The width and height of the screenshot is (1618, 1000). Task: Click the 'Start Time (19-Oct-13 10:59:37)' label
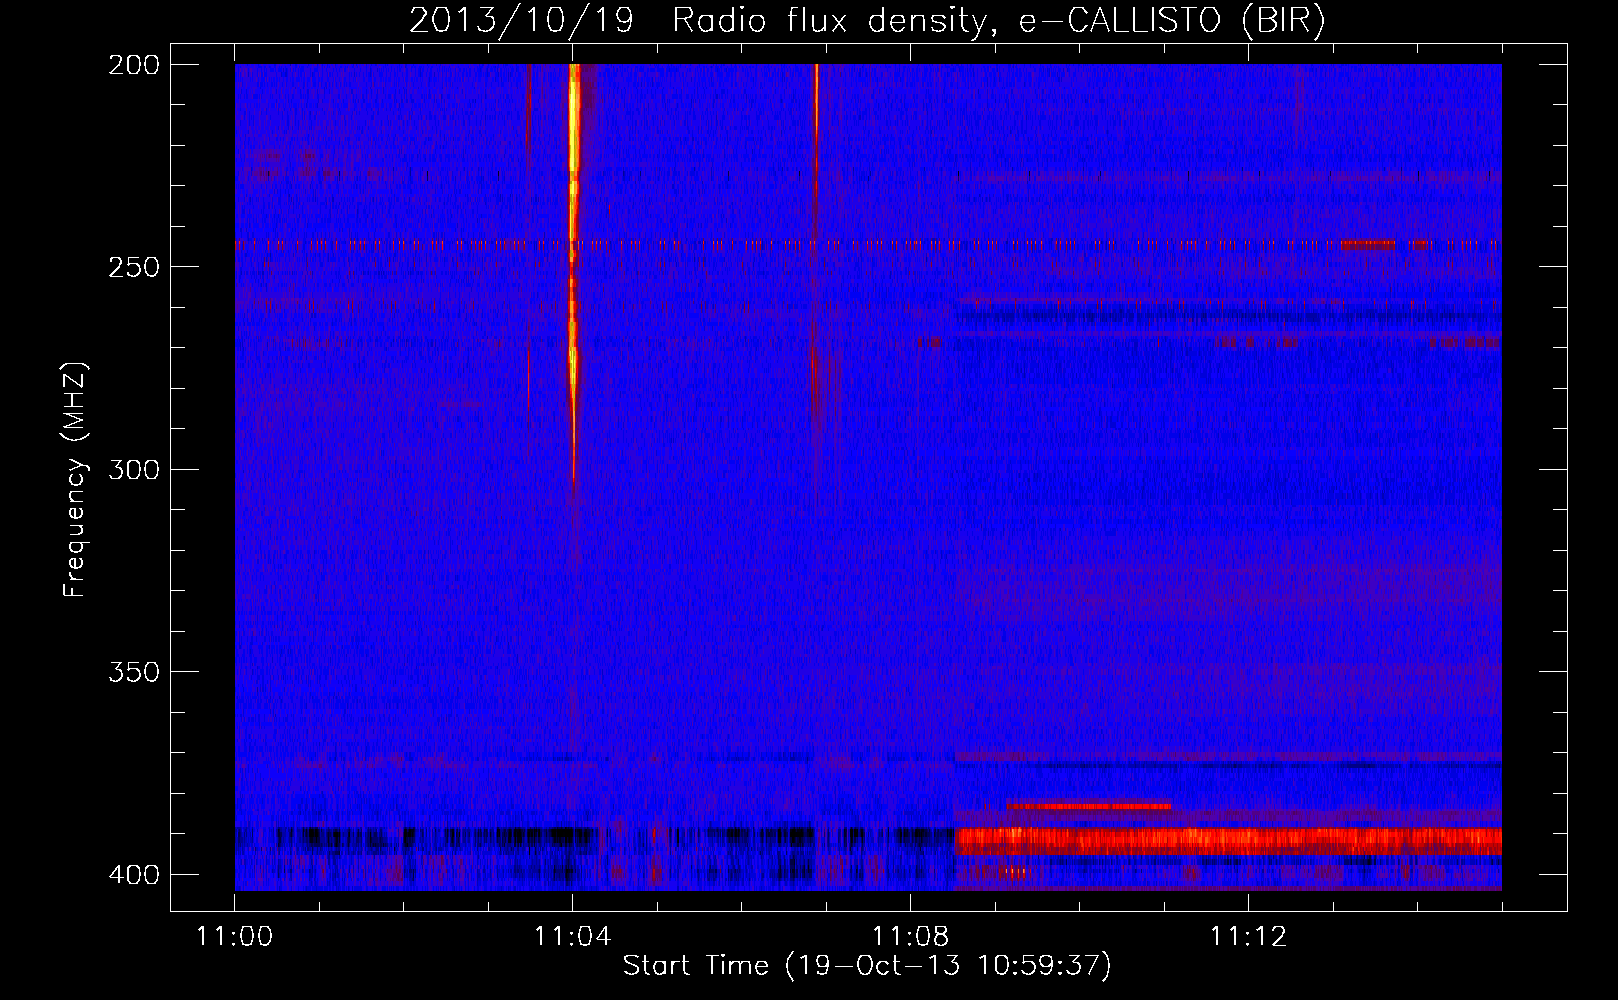tap(867, 965)
